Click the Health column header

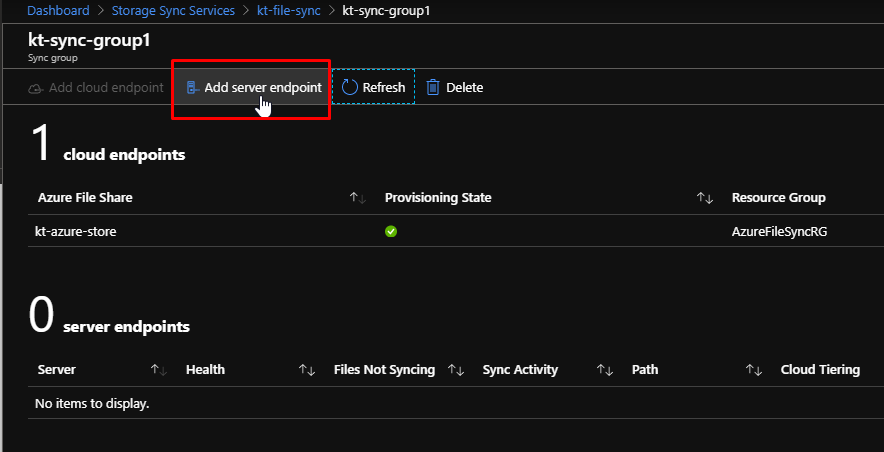tap(205, 370)
